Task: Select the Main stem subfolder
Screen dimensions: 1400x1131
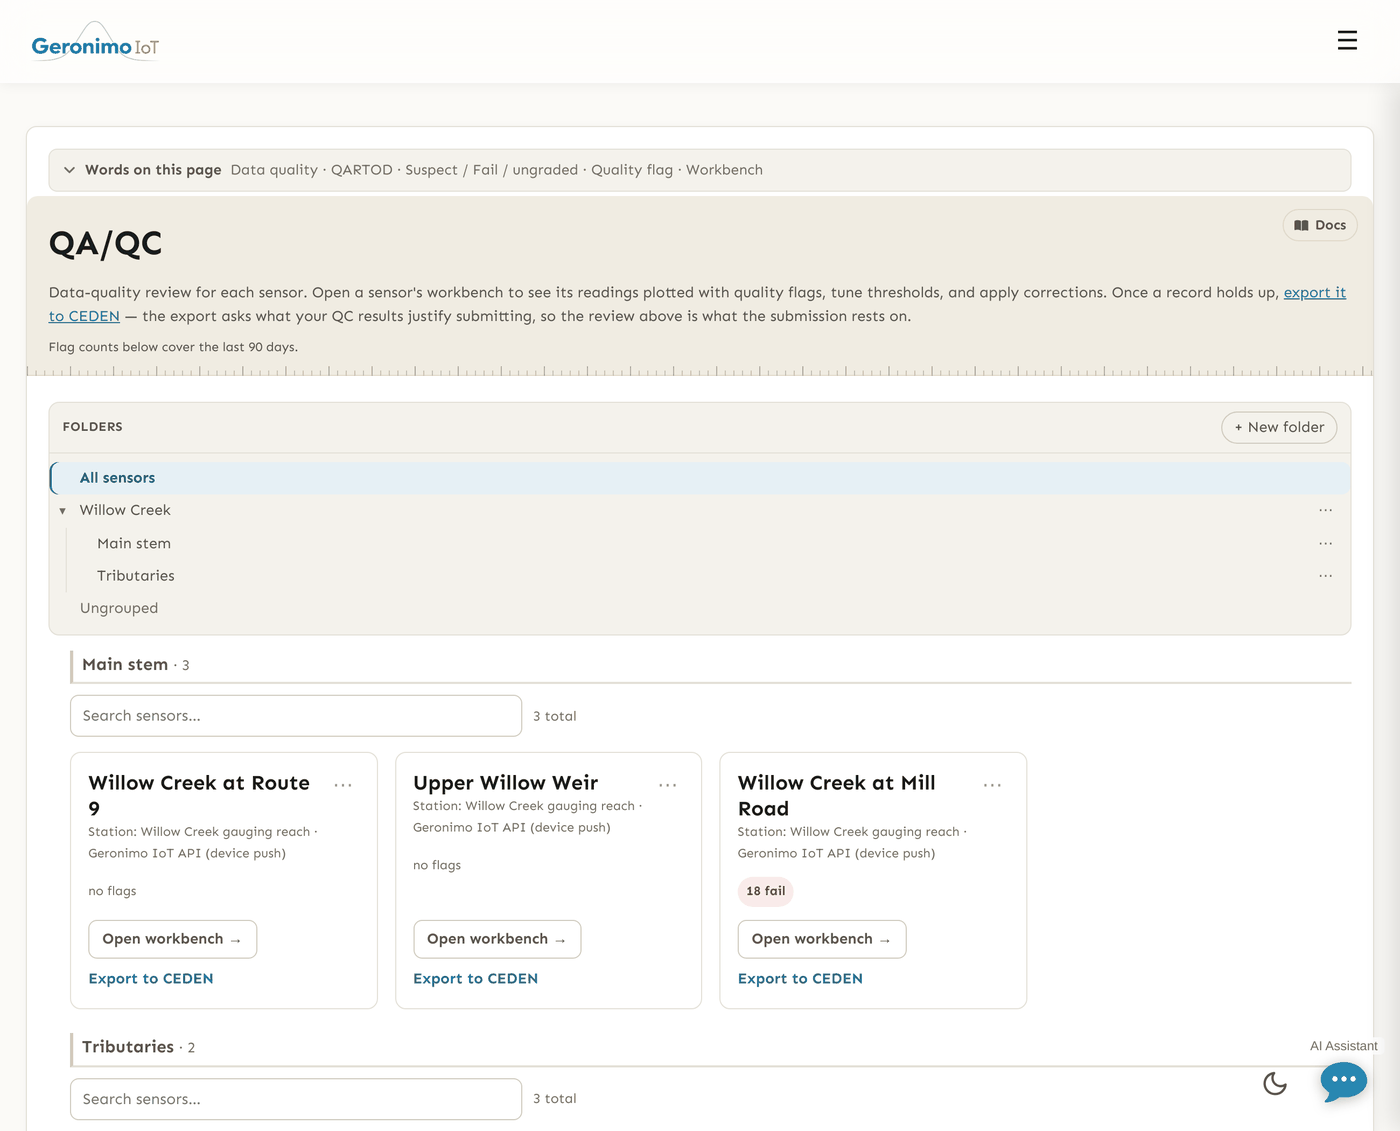Action: pos(134,543)
